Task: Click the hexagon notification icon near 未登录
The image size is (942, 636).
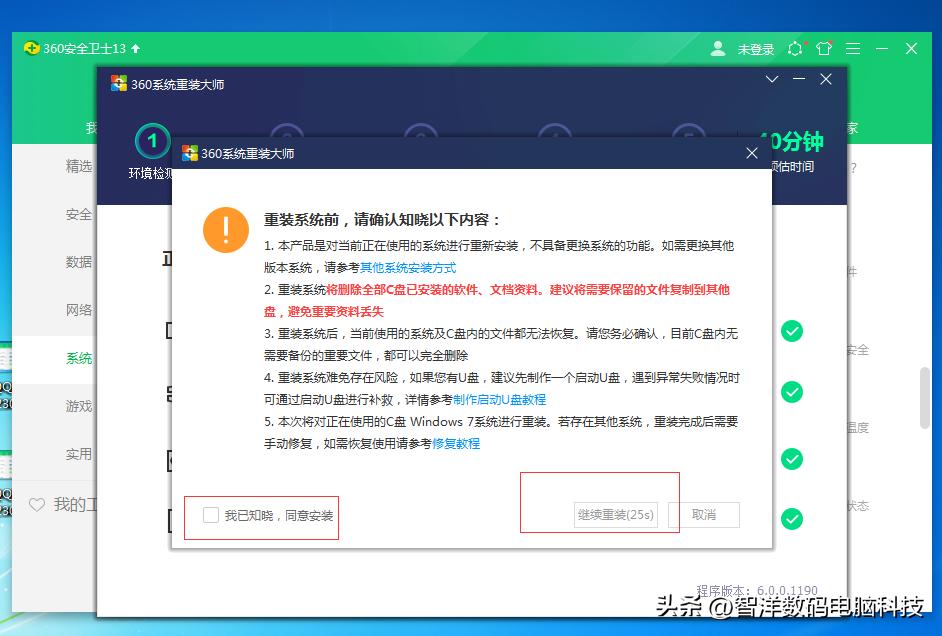Action: (793, 47)
